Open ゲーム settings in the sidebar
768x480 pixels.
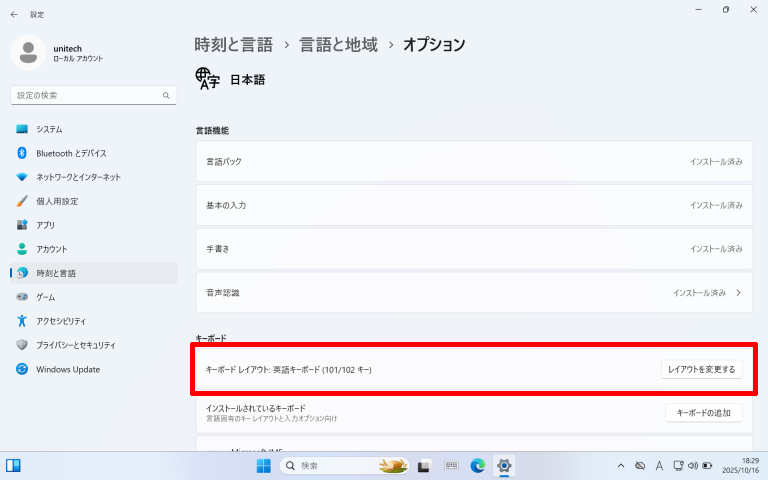(x=46, y=297)
